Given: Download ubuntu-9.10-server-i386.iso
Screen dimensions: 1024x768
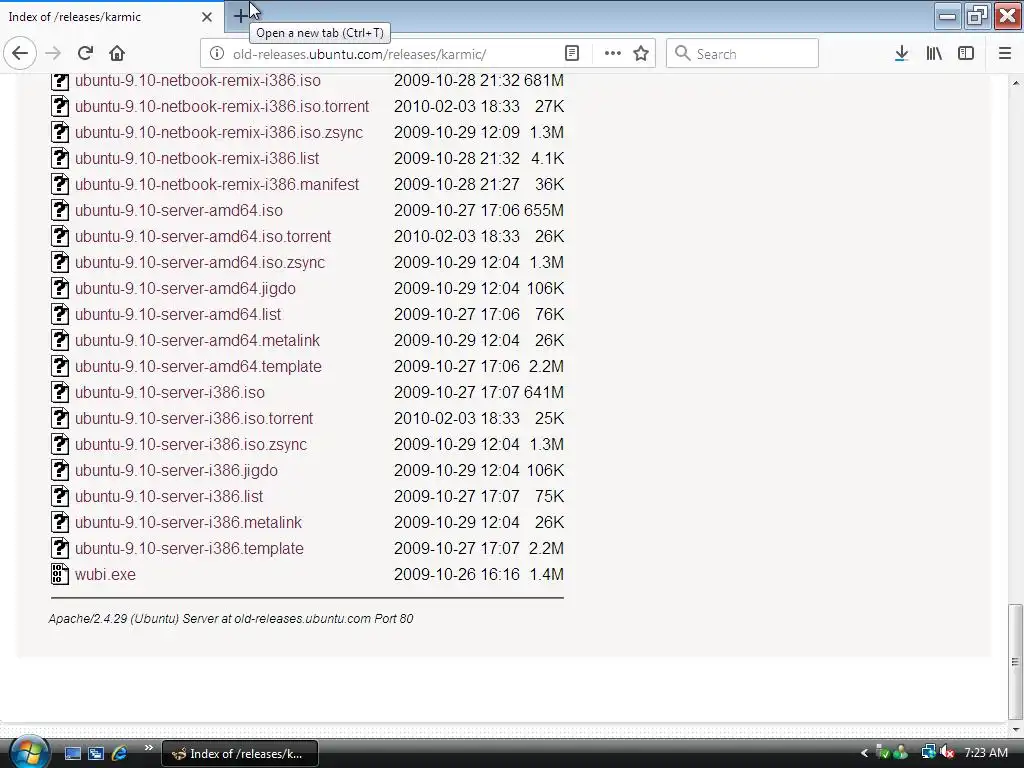Looking at the screenshot, I should (170, 392).
